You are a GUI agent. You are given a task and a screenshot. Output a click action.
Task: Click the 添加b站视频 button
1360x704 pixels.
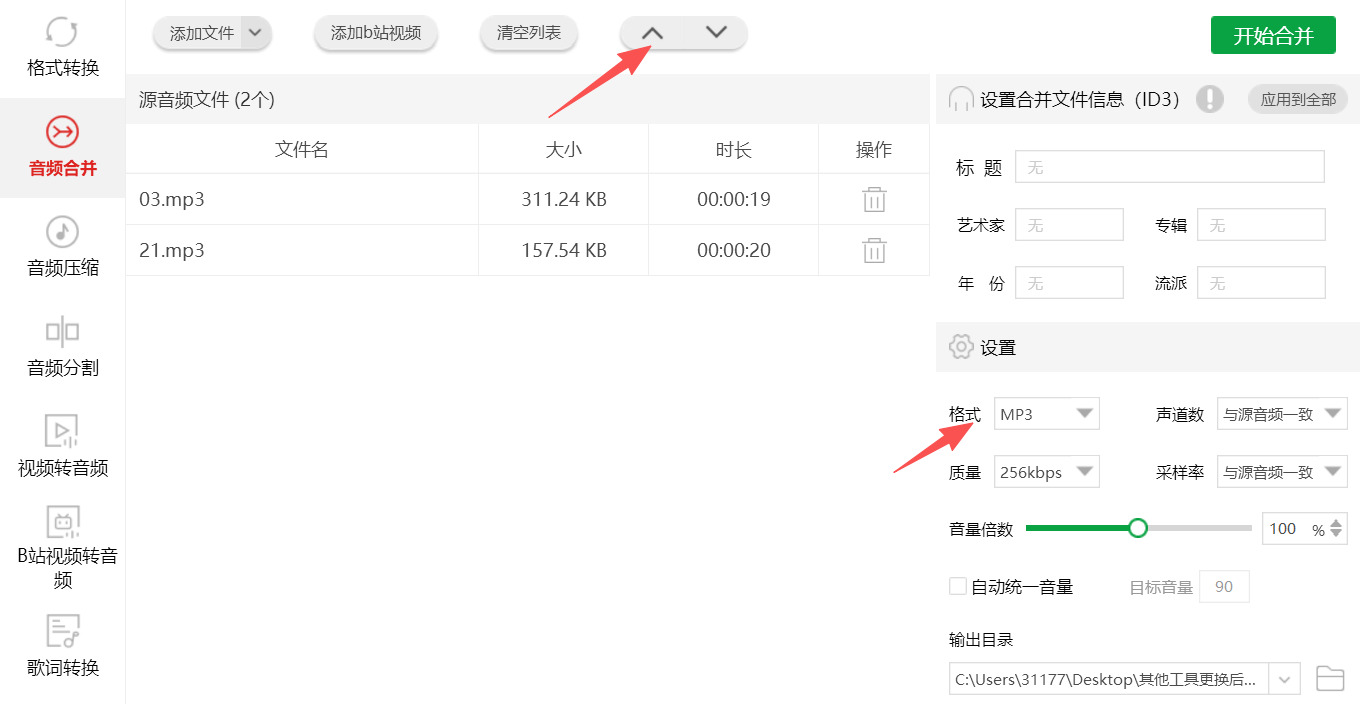(376, 33)
